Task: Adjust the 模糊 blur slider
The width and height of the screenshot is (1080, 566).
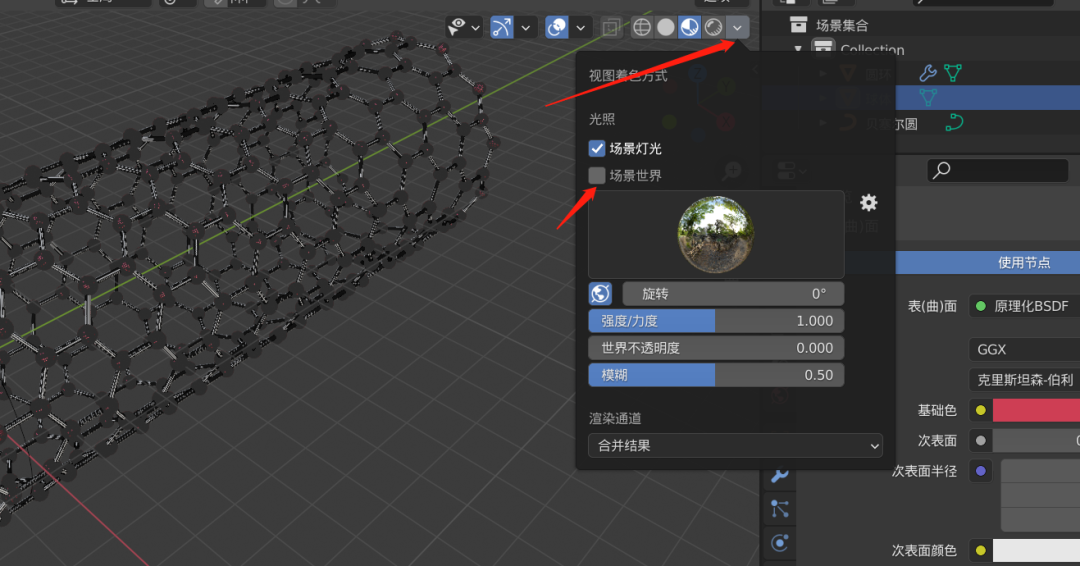Action: (716, 375)
